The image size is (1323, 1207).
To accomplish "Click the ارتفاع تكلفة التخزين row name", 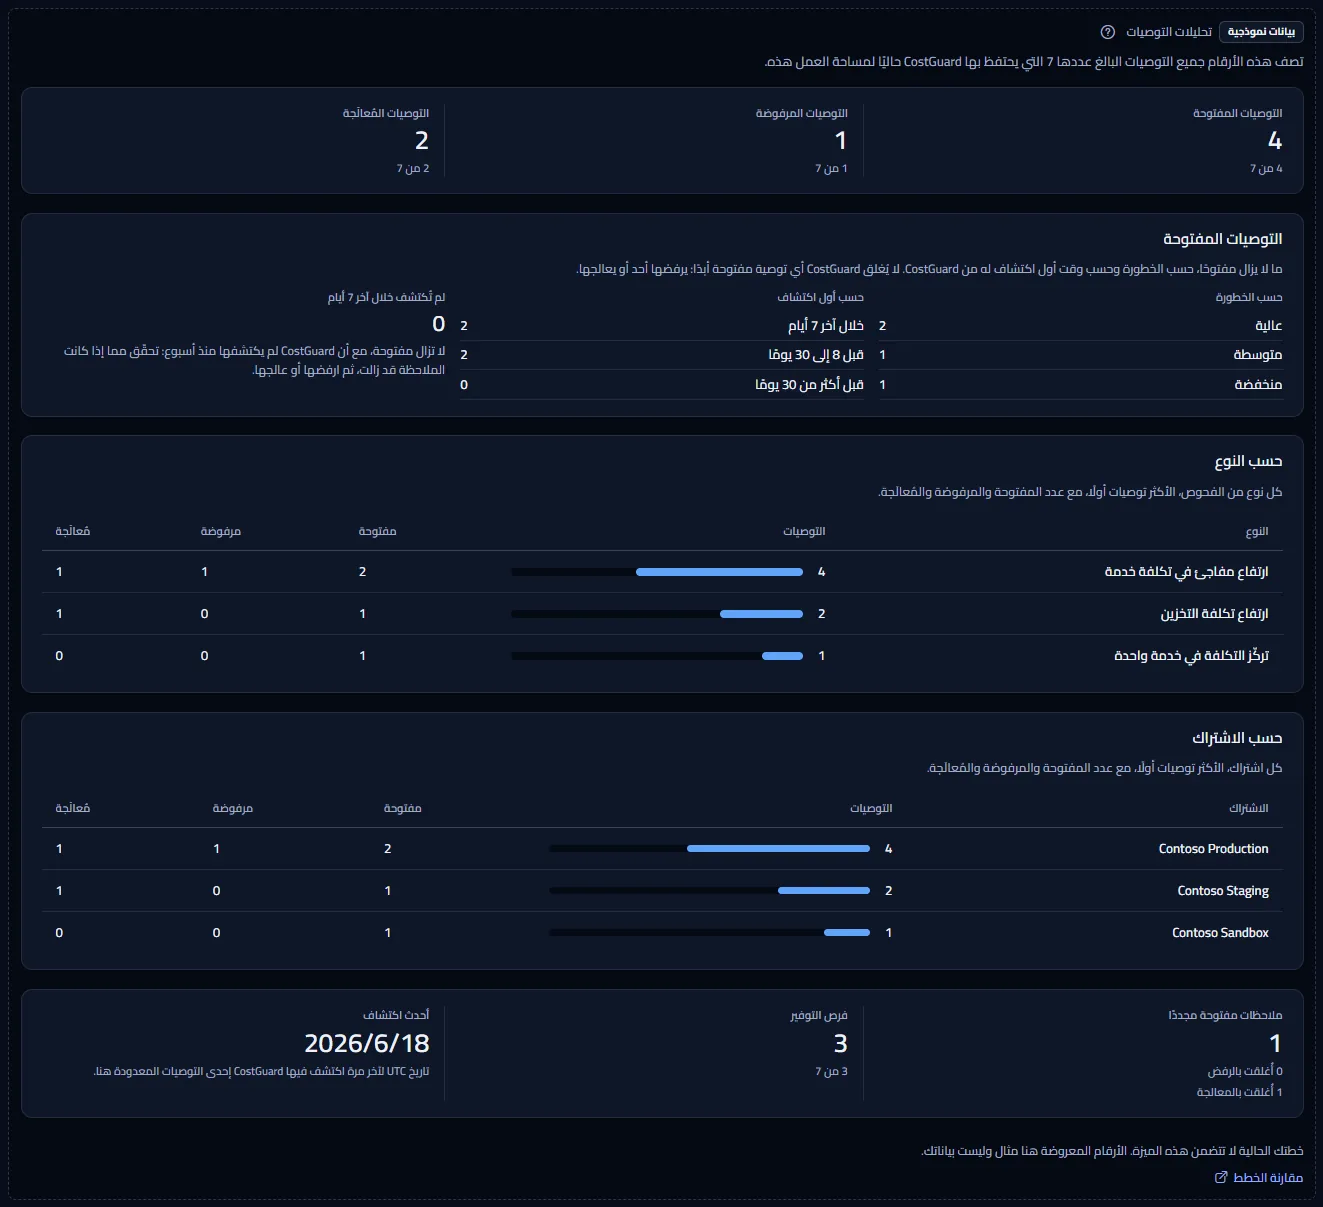I will (1214, 614).
